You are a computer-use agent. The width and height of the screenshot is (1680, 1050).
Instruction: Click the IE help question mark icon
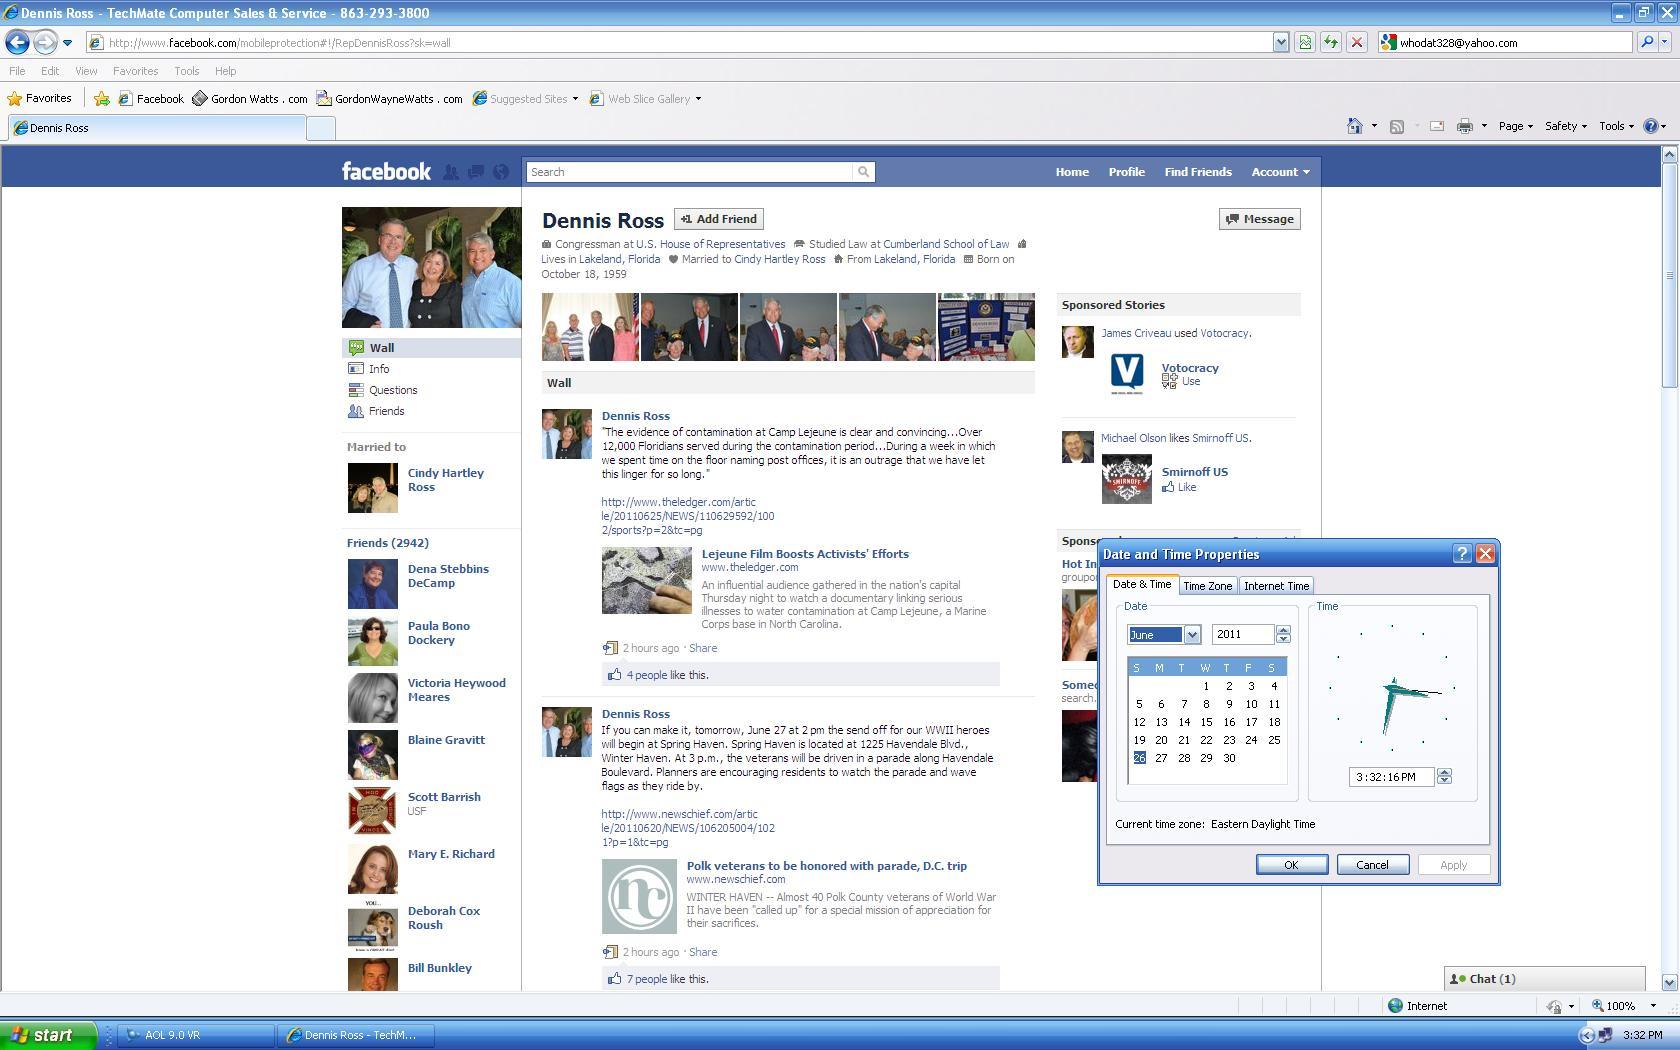pyautogui.click(x=1651, y=126)
